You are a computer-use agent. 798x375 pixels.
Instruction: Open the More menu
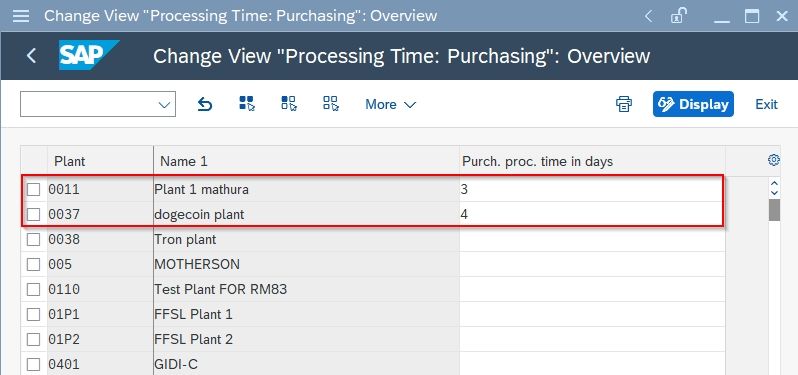click(390, 104)
